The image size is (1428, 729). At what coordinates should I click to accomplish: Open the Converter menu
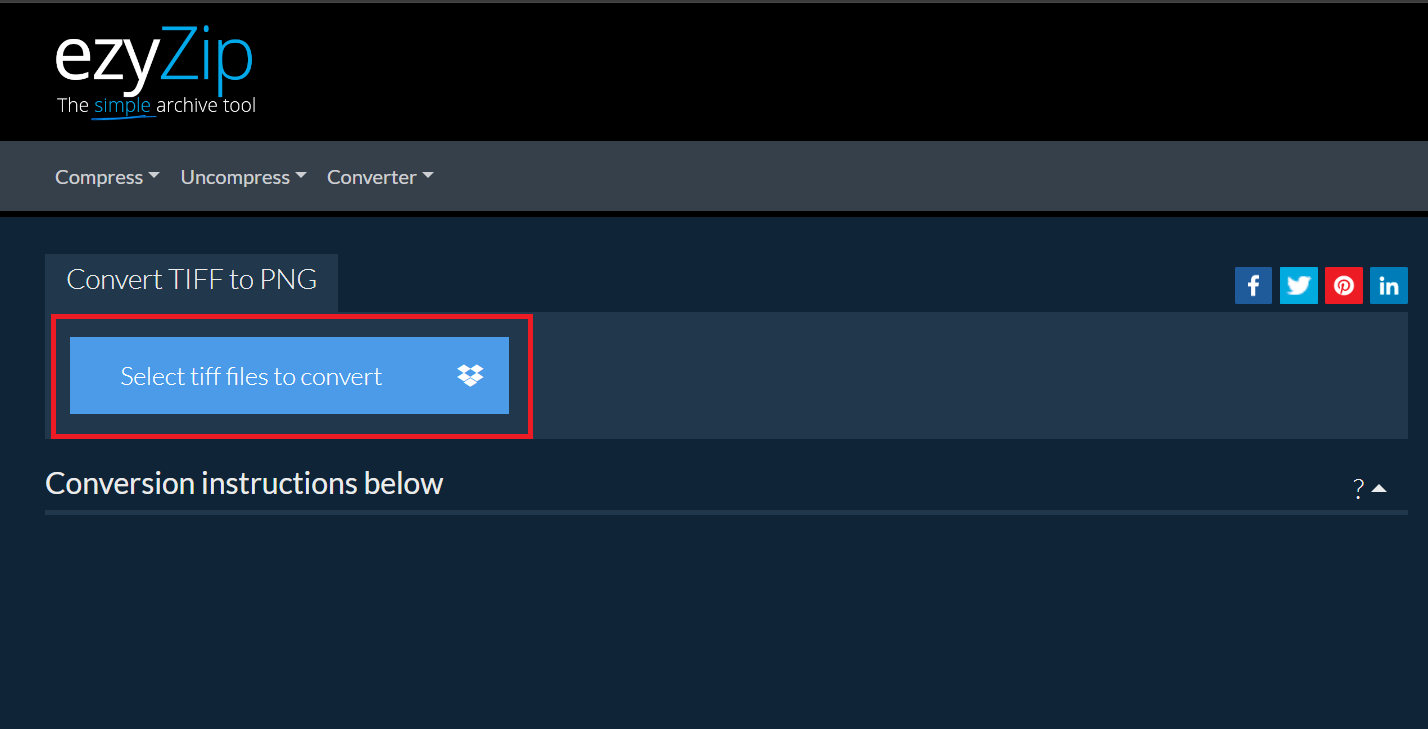(x=371, y=177)
